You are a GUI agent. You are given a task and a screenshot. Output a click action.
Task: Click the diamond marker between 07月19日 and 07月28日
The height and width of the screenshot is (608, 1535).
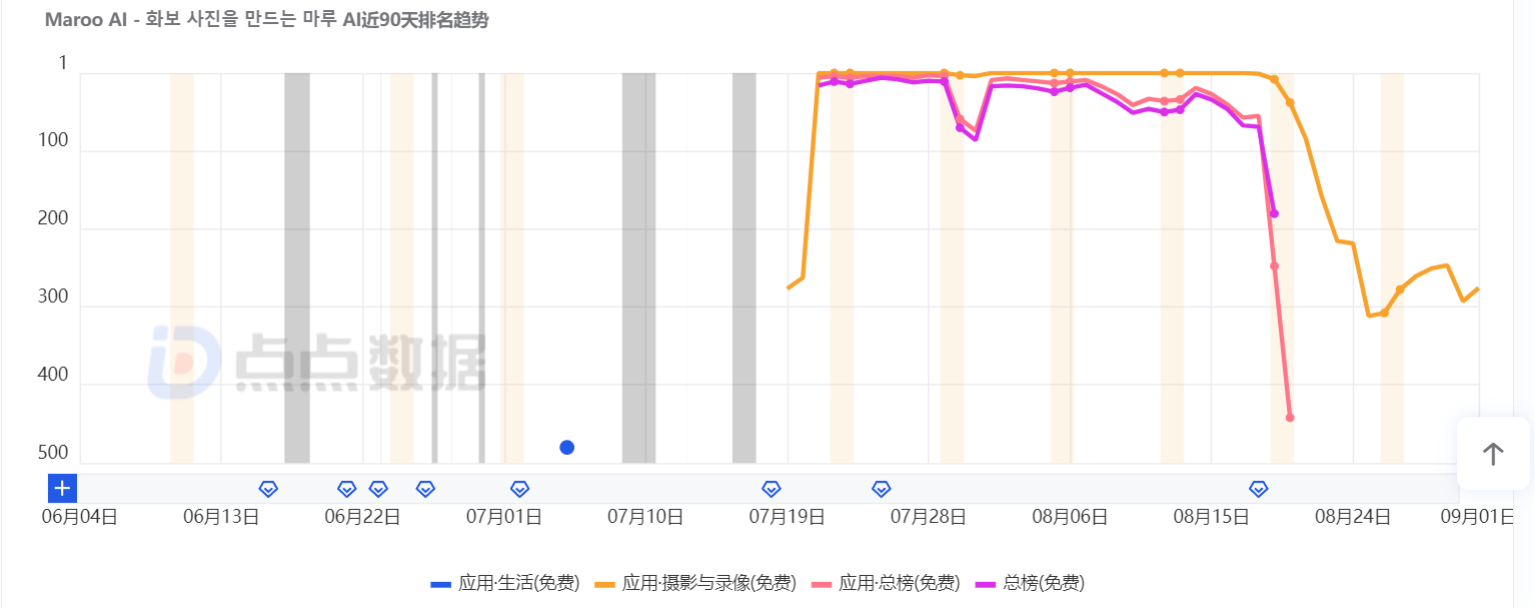(881, 489)
